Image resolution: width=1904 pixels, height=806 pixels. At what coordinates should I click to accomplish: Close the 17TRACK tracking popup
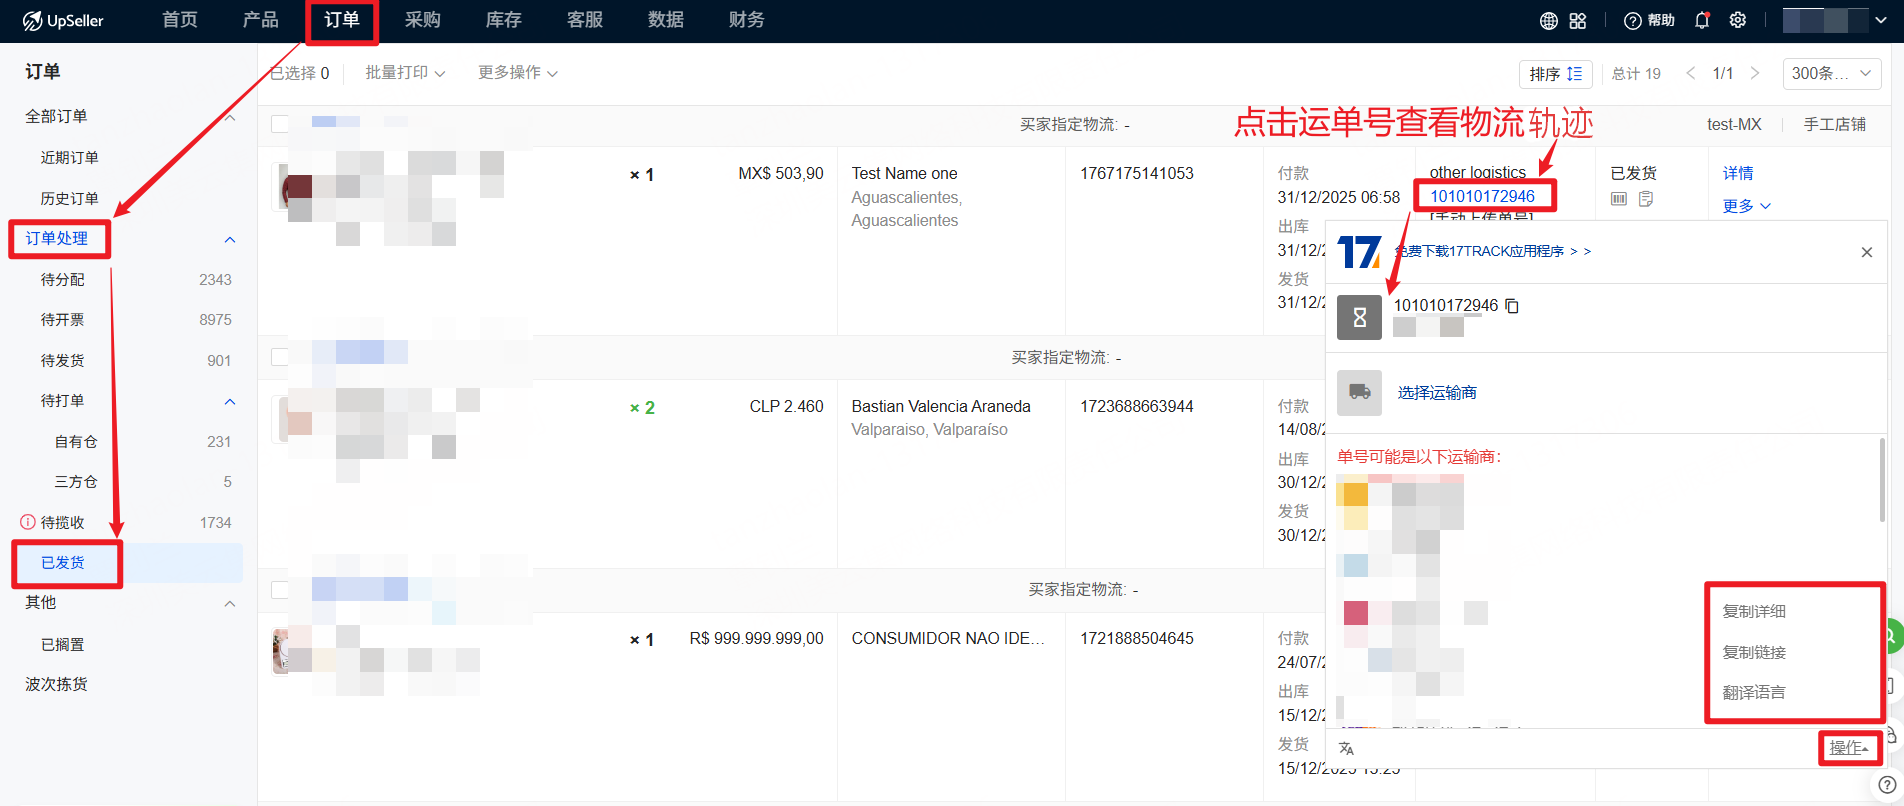click(x=1866, y=252)
